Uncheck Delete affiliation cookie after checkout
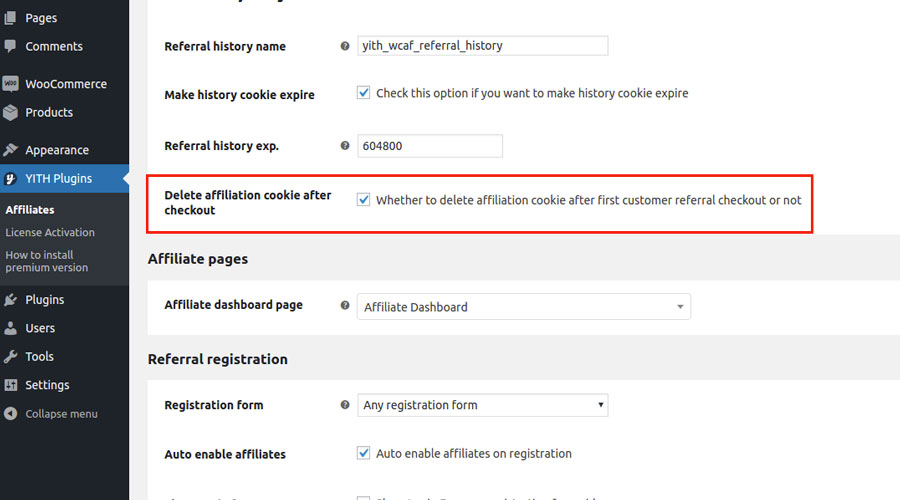This screenshot has width=900, height=500. click(363, 200)
